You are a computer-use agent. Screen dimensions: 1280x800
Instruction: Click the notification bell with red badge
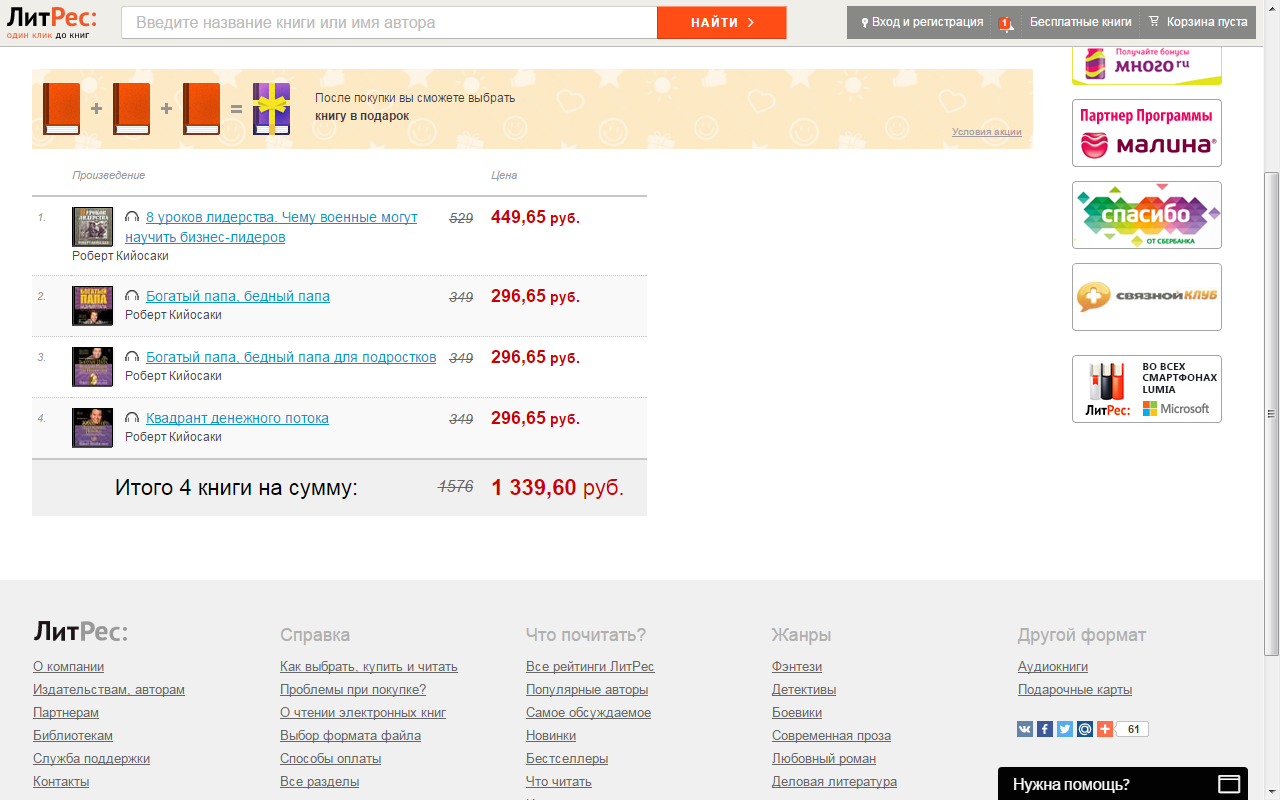1005,22
